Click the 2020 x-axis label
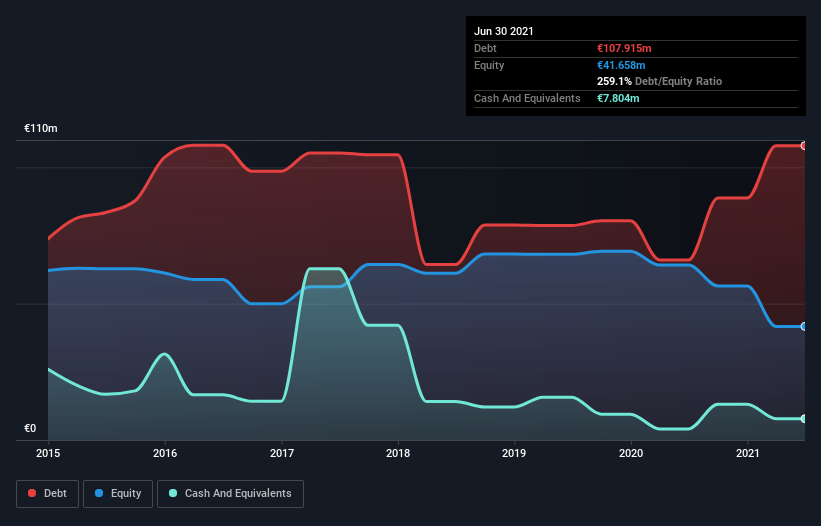821x526 pixels. click(x=631, y=453)
